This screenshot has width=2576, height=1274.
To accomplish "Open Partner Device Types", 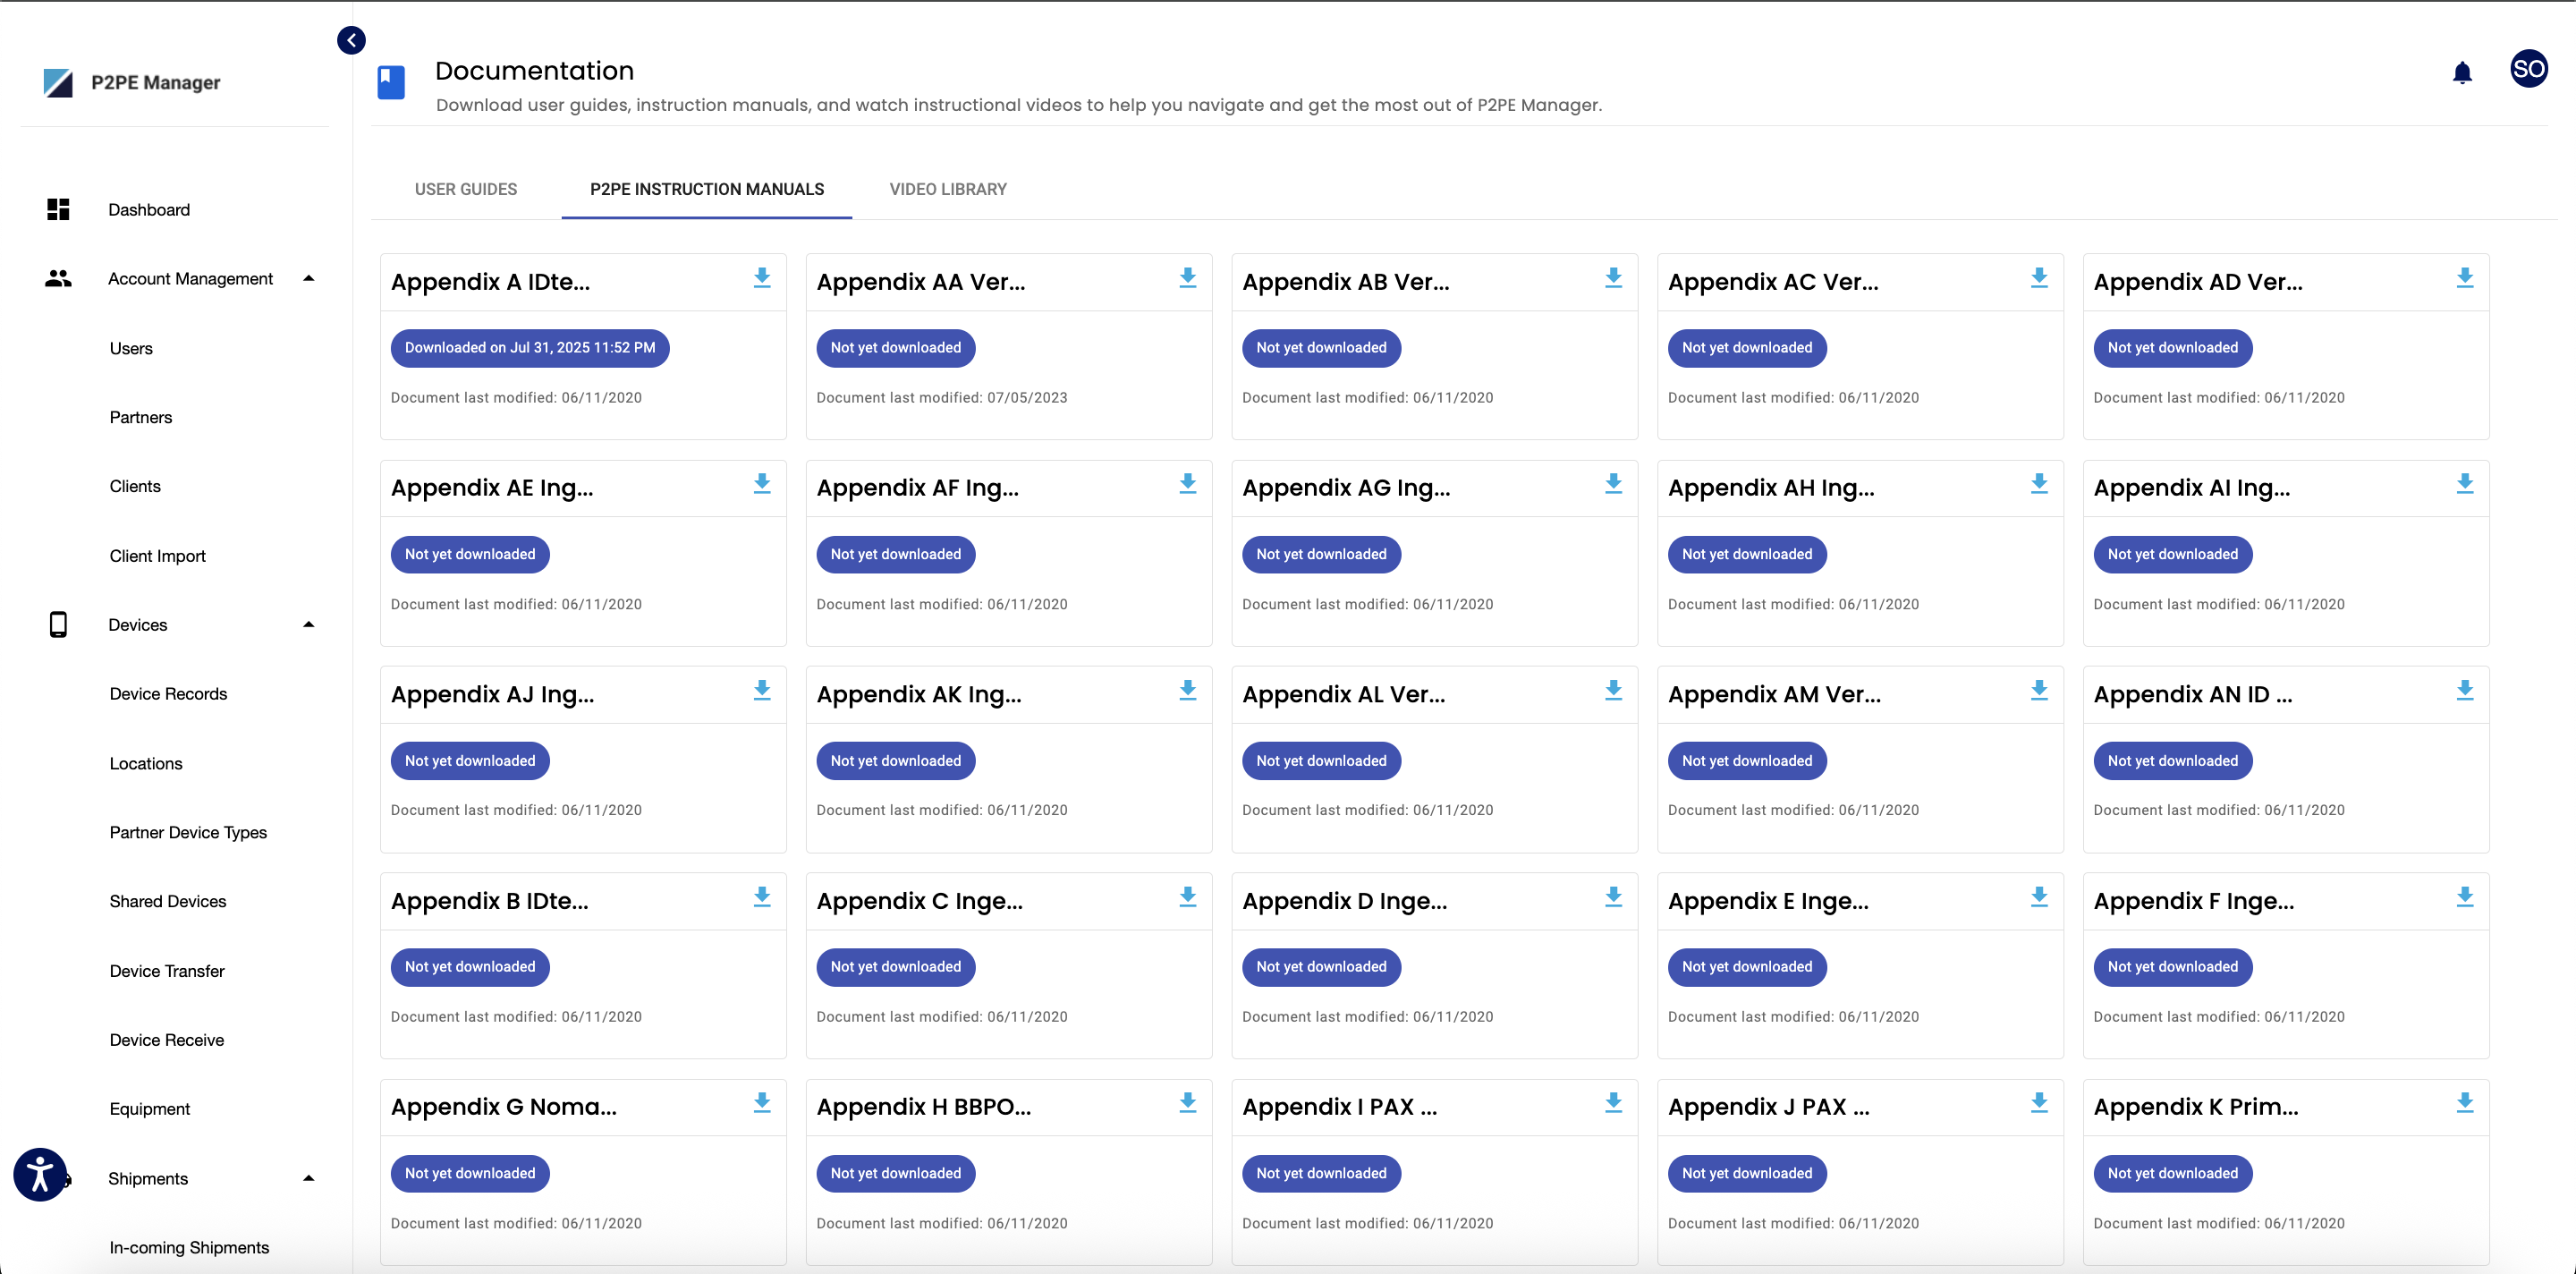I will point(188,832).
